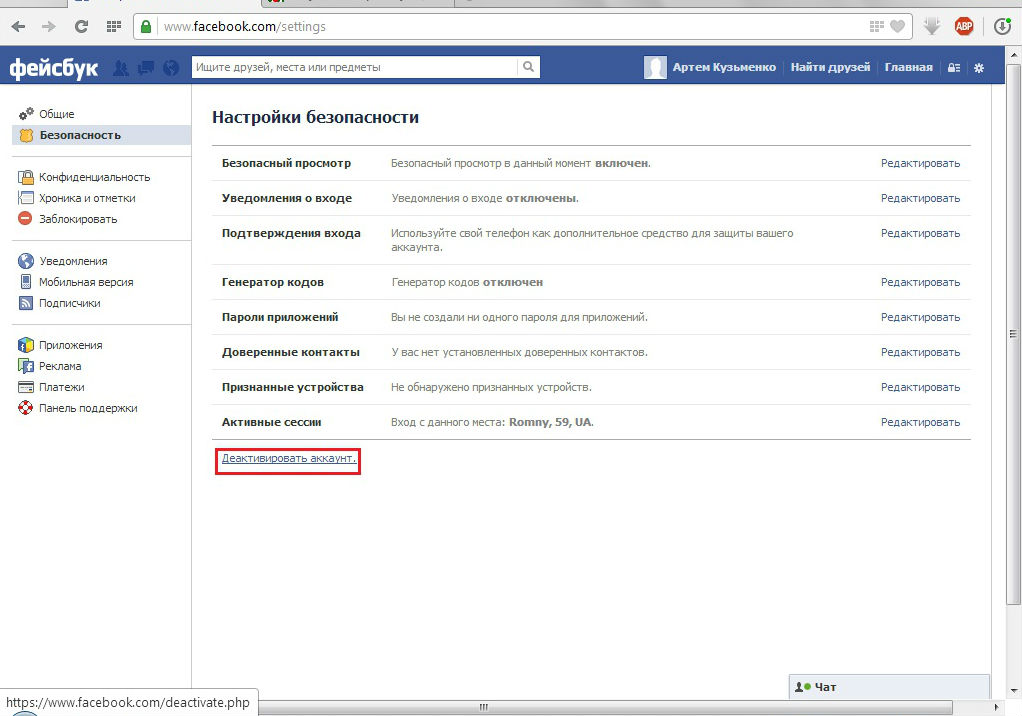Reload the page with the refresh icon

point(81,27)
